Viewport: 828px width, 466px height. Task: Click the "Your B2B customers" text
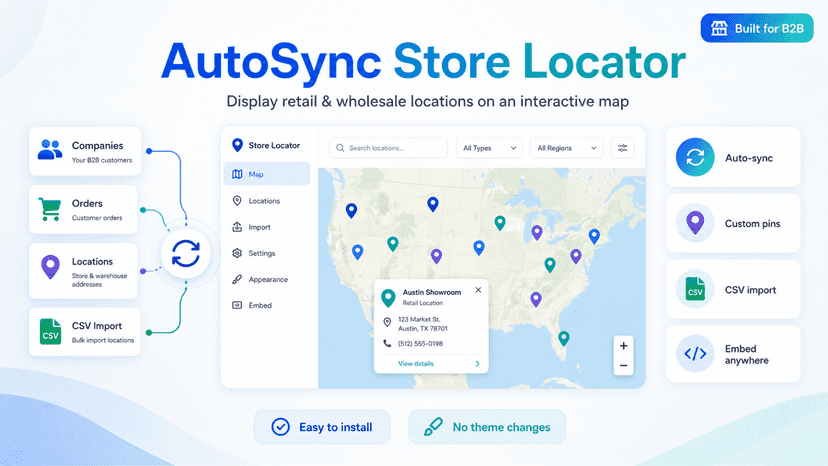tap(102, 160)
